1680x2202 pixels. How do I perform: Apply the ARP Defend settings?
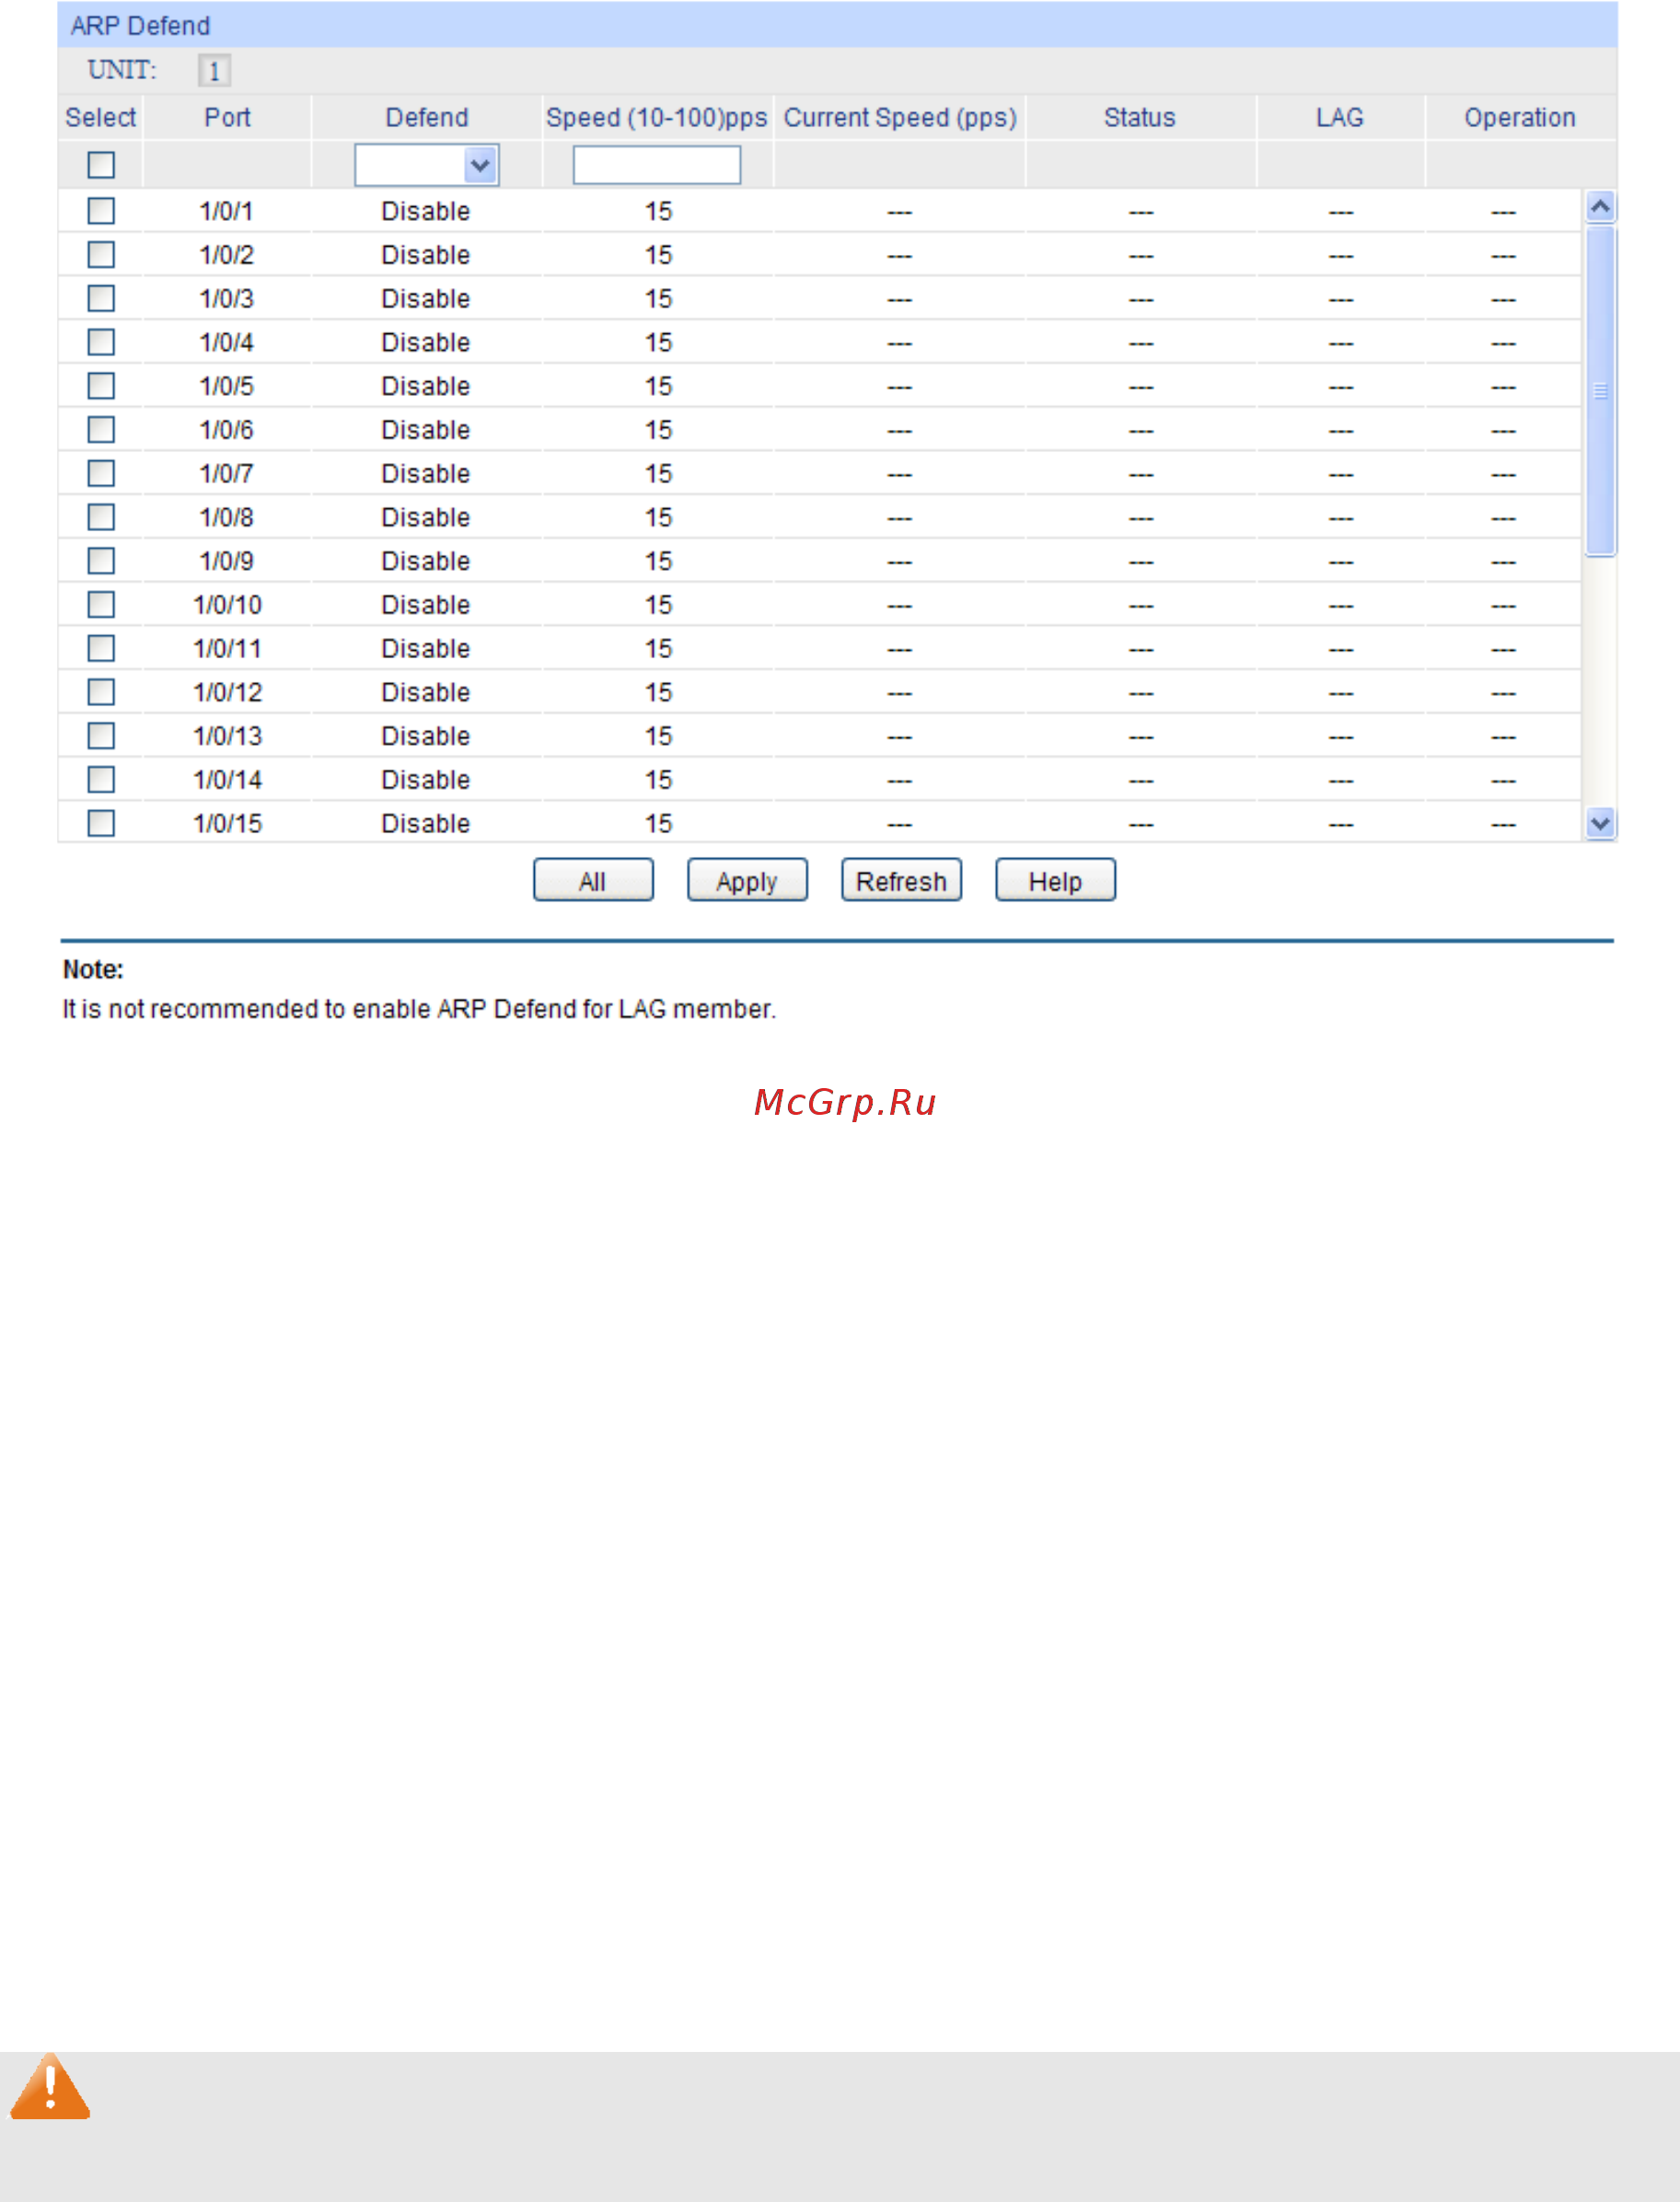[747, 880]
